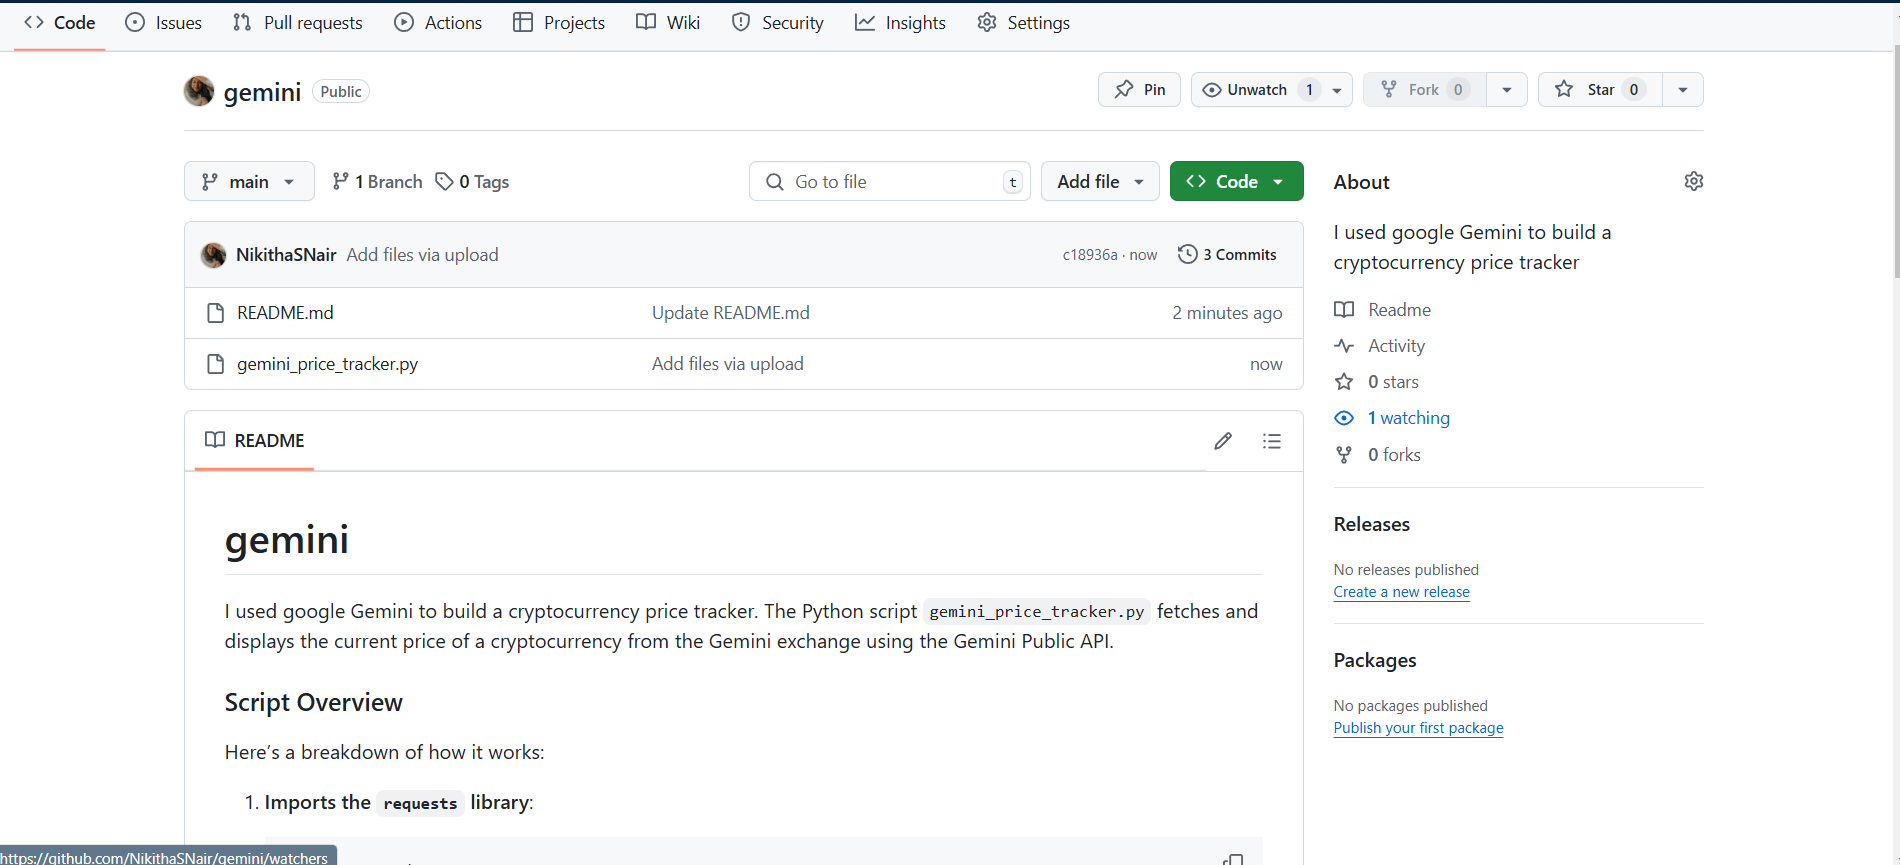Viewport: 1900px width, 865px height.
Task: Open the Releases heading link
Action: click(1372, 524)
